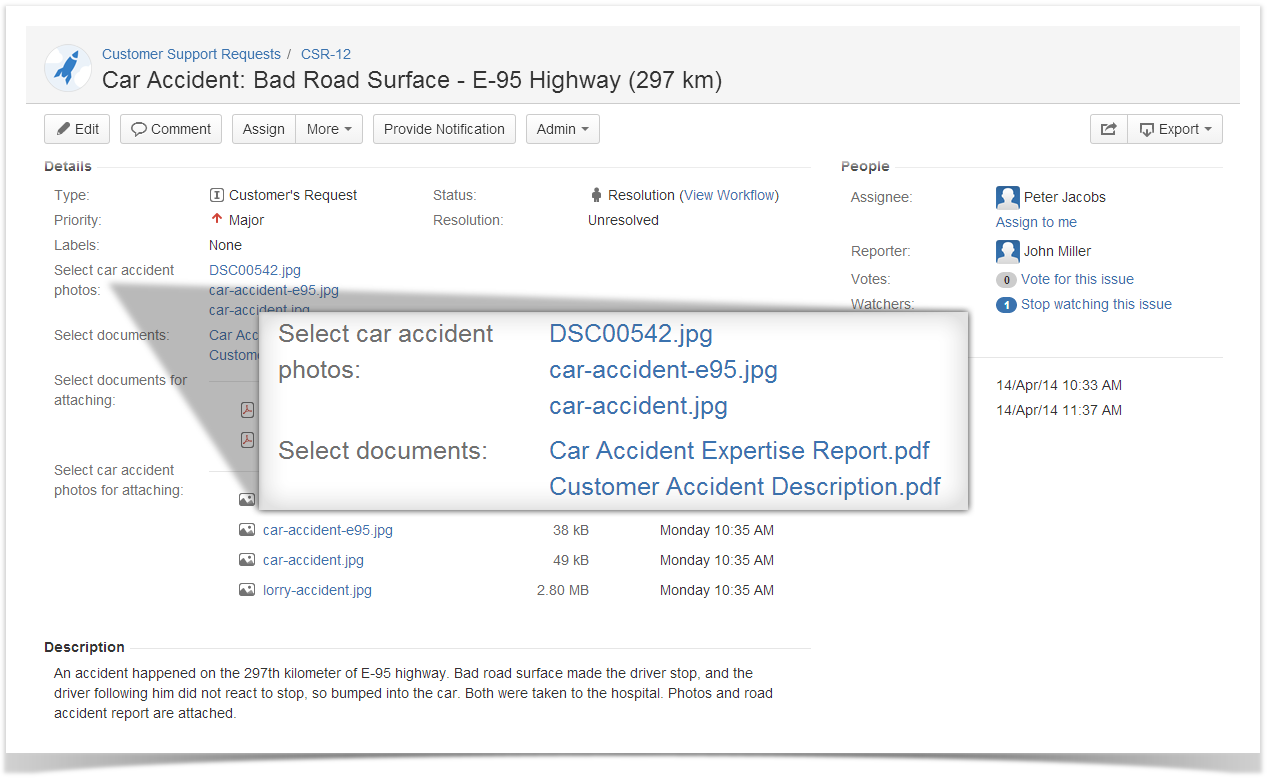Expand the More actions dropdown
This screenshot has width=1274, height=782.
tap(329, 129)
